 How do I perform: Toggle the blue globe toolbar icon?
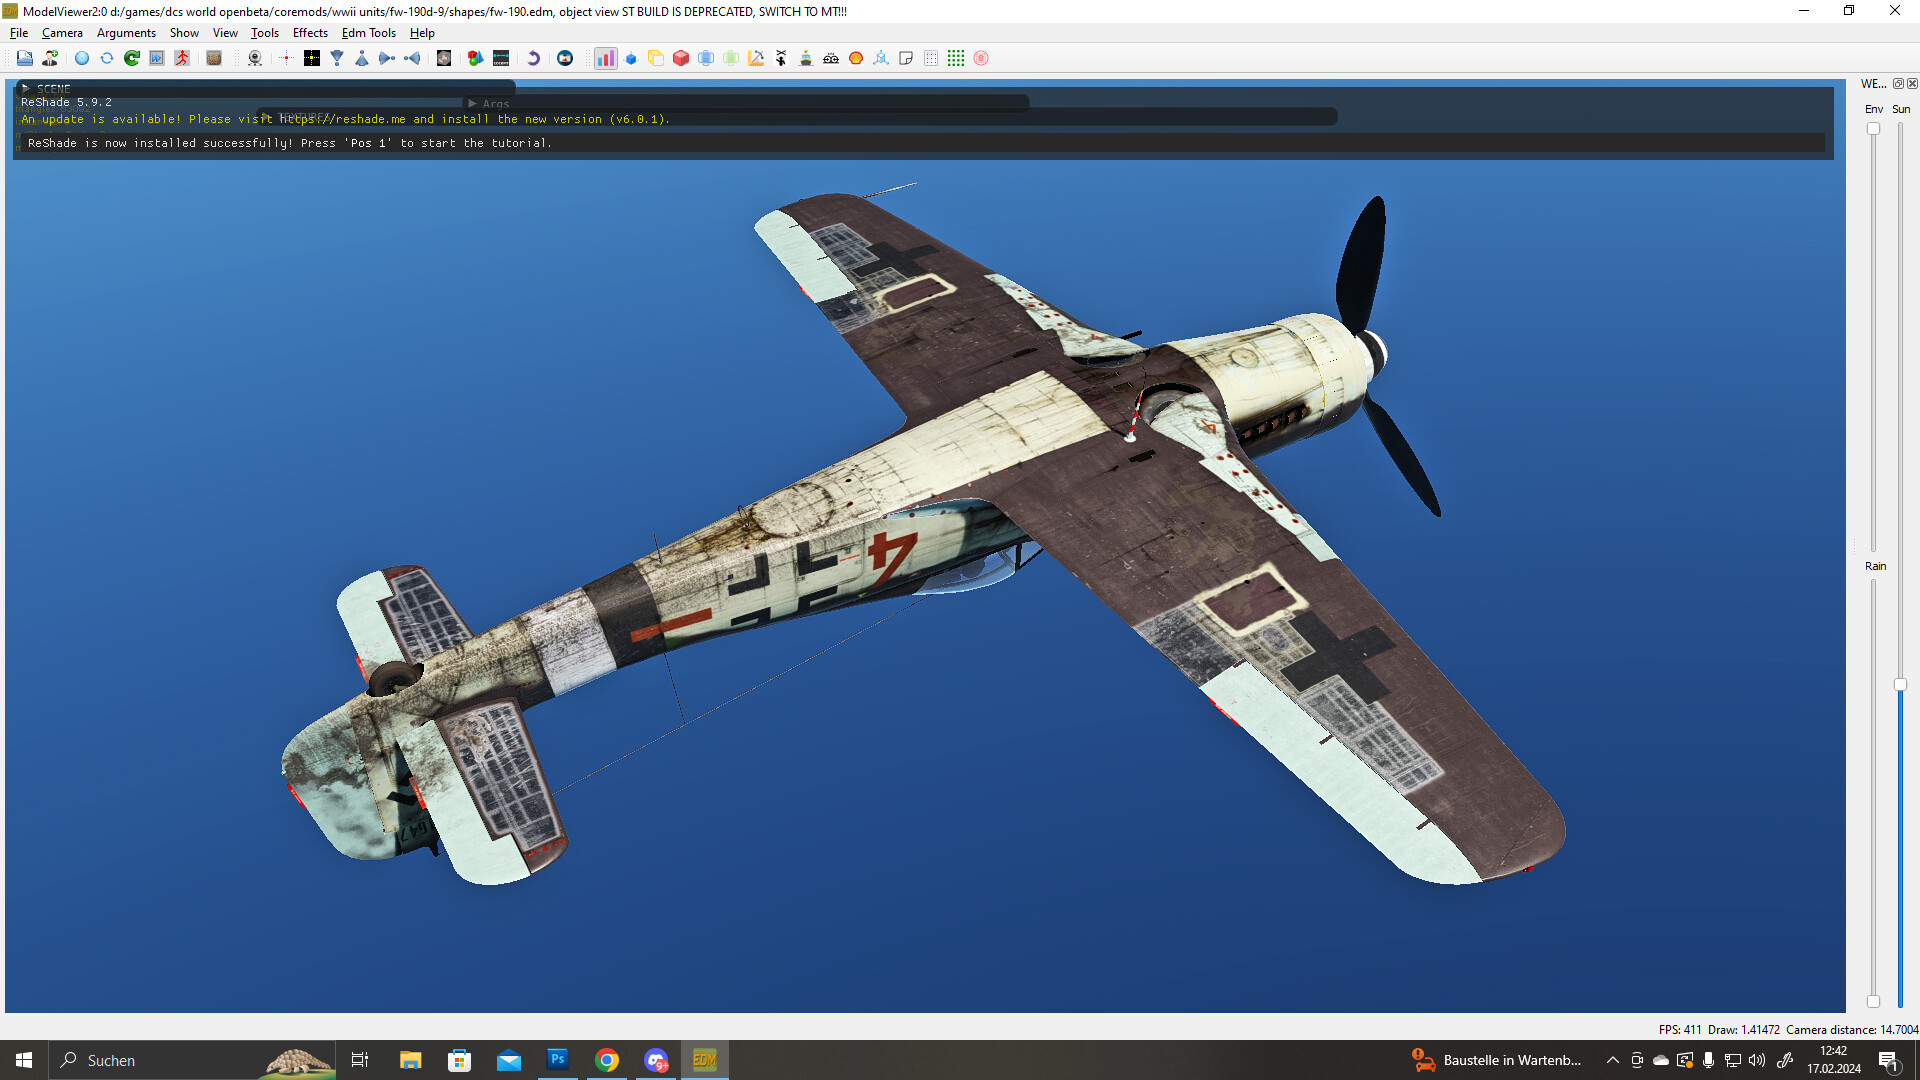click(x=82, y=58)
